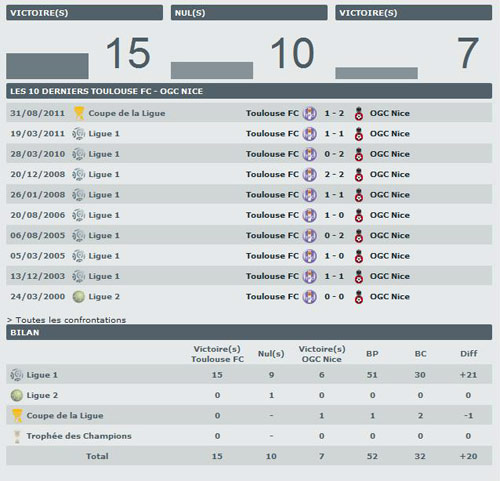Click OGC Nice crest in 06/08/2005 match row
The height and width of the screenshot is (481, 500).
(x=359, y=235)
